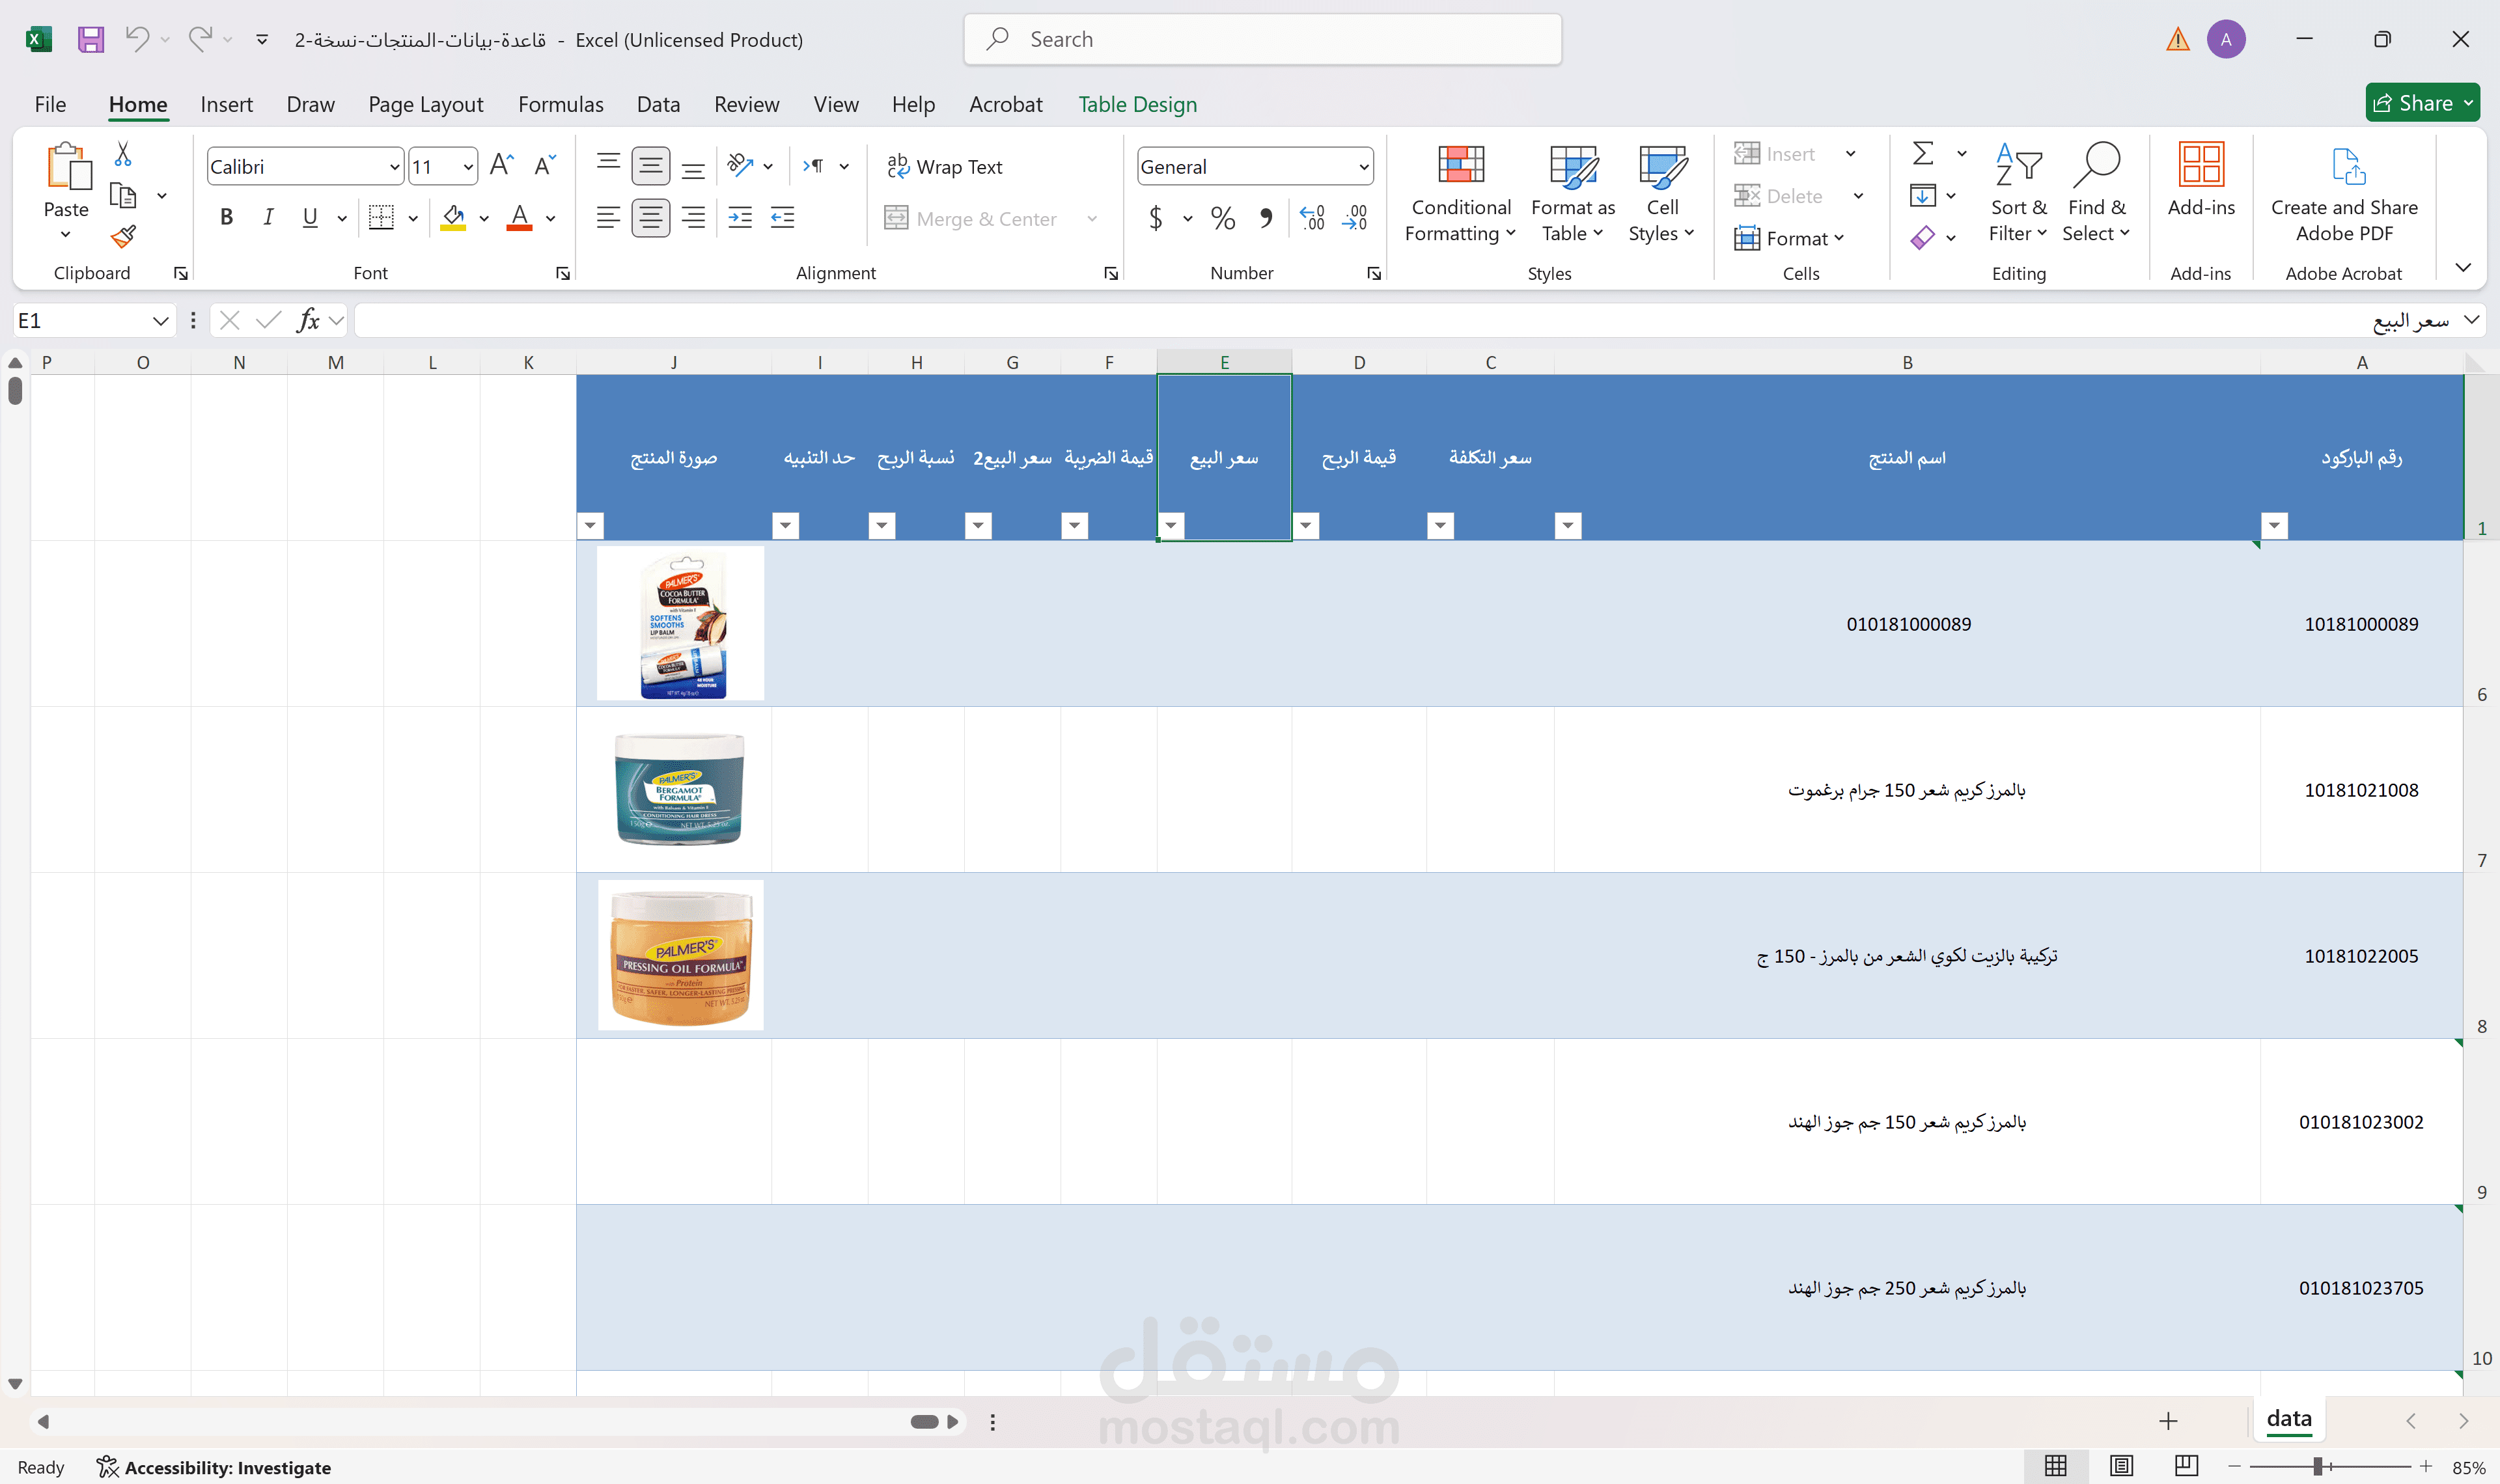This screenshot has height=1484, width=2500.
Task: Click Increase Font Size icon
Action: pos(501,166)
